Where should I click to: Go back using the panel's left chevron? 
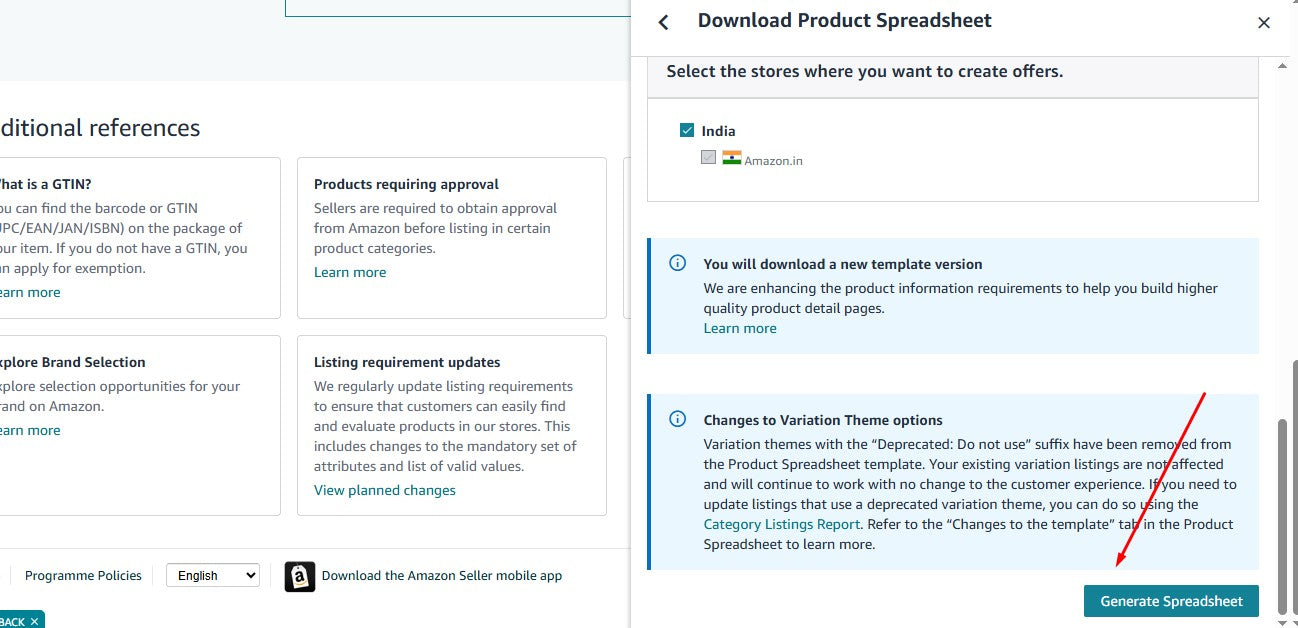coord(663,22)
